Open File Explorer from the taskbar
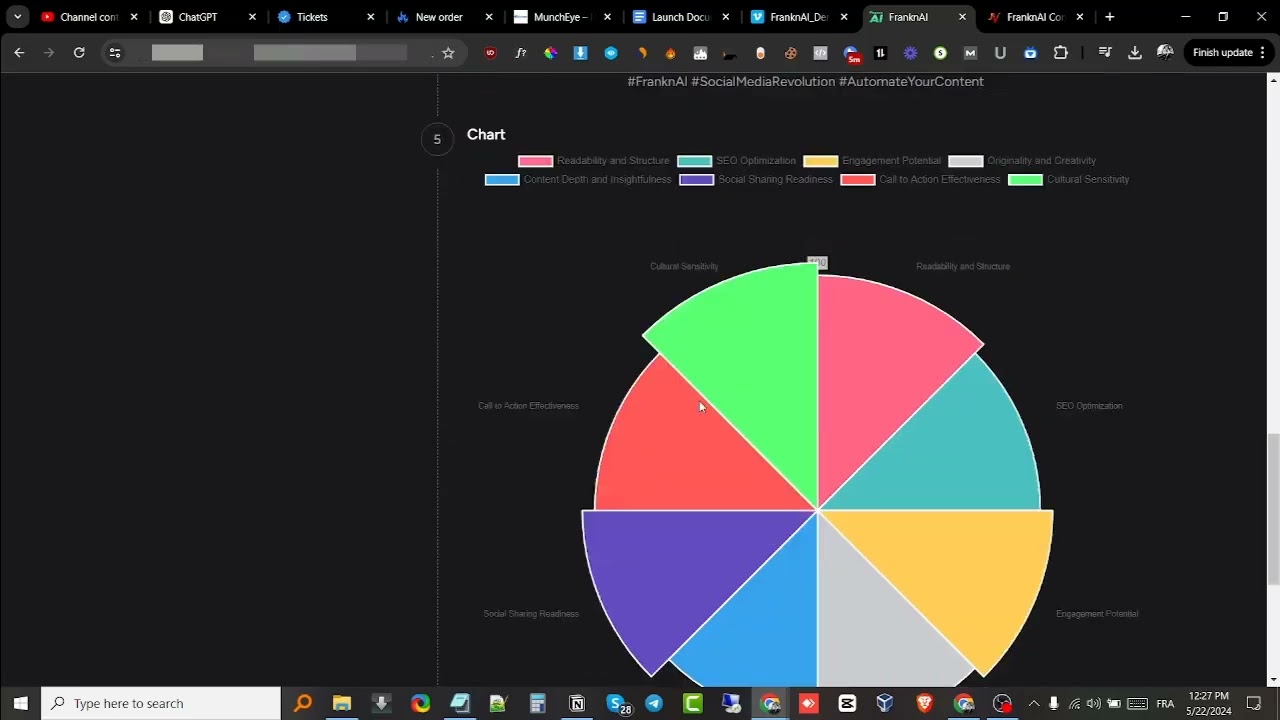 [342, 704]
